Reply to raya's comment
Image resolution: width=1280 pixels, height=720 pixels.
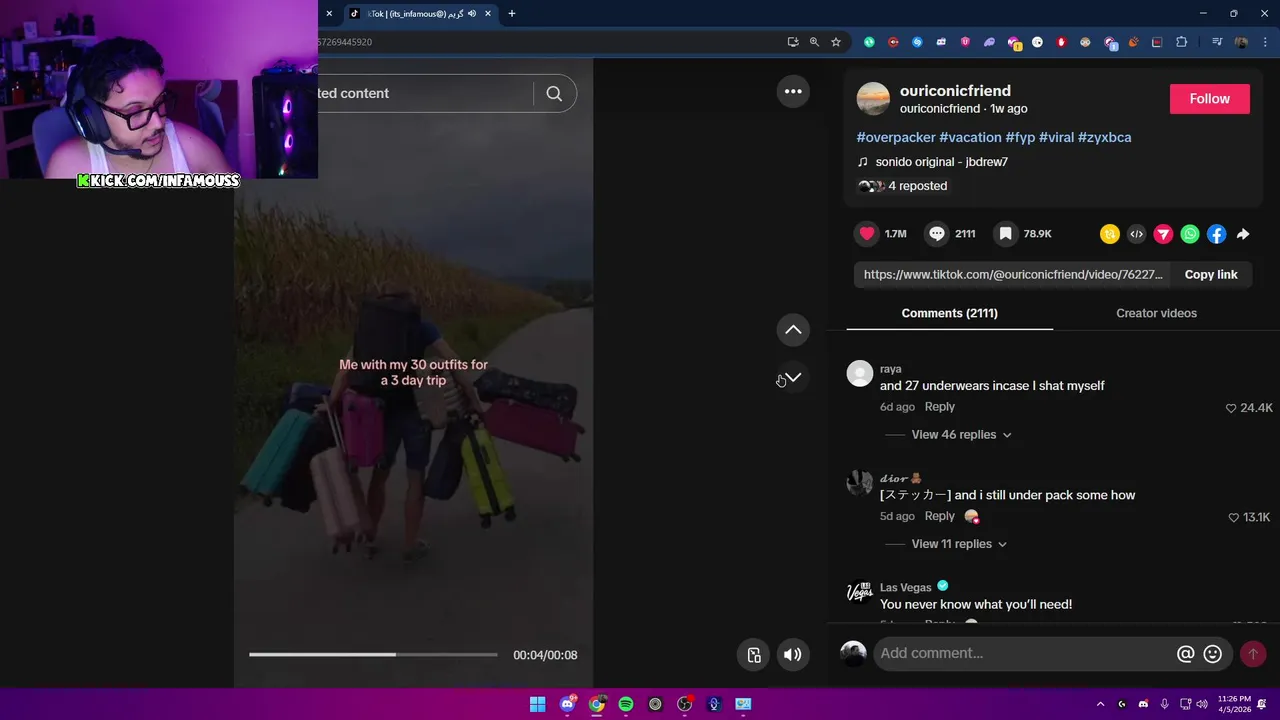coord(939,407)
